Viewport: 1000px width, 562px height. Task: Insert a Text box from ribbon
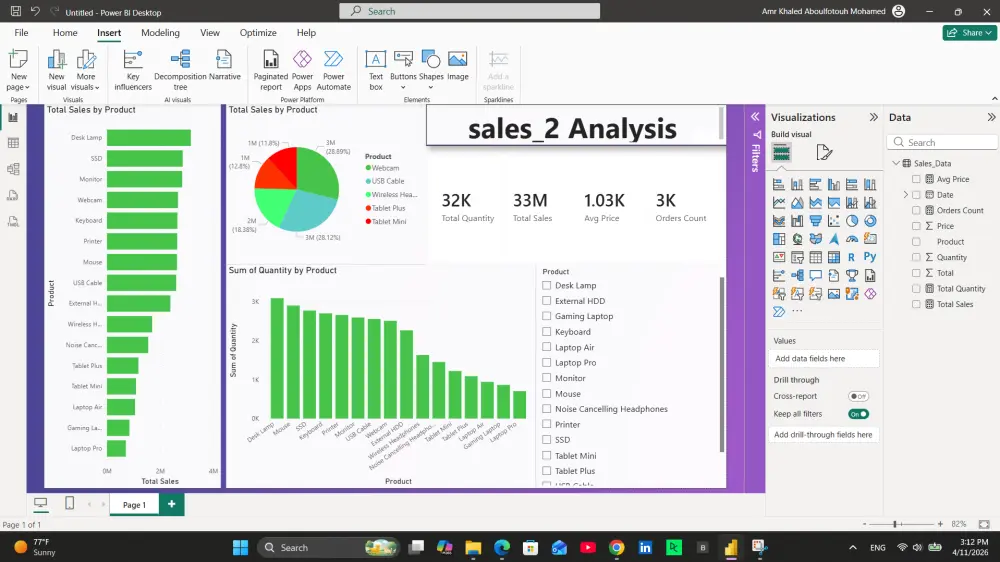[x=376, y=70]
